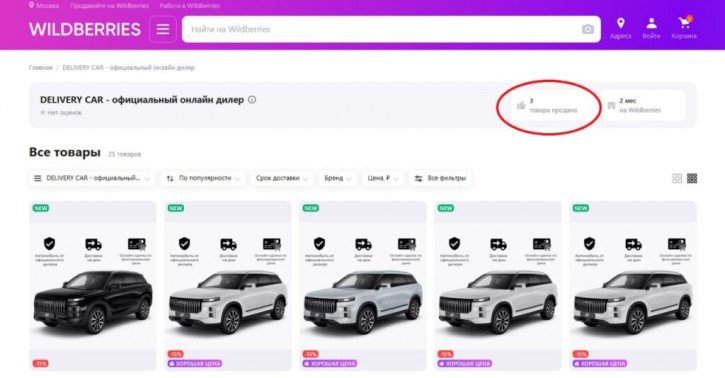
Task: Click the Главная breadcrumb link
Action: pos(40,67)
